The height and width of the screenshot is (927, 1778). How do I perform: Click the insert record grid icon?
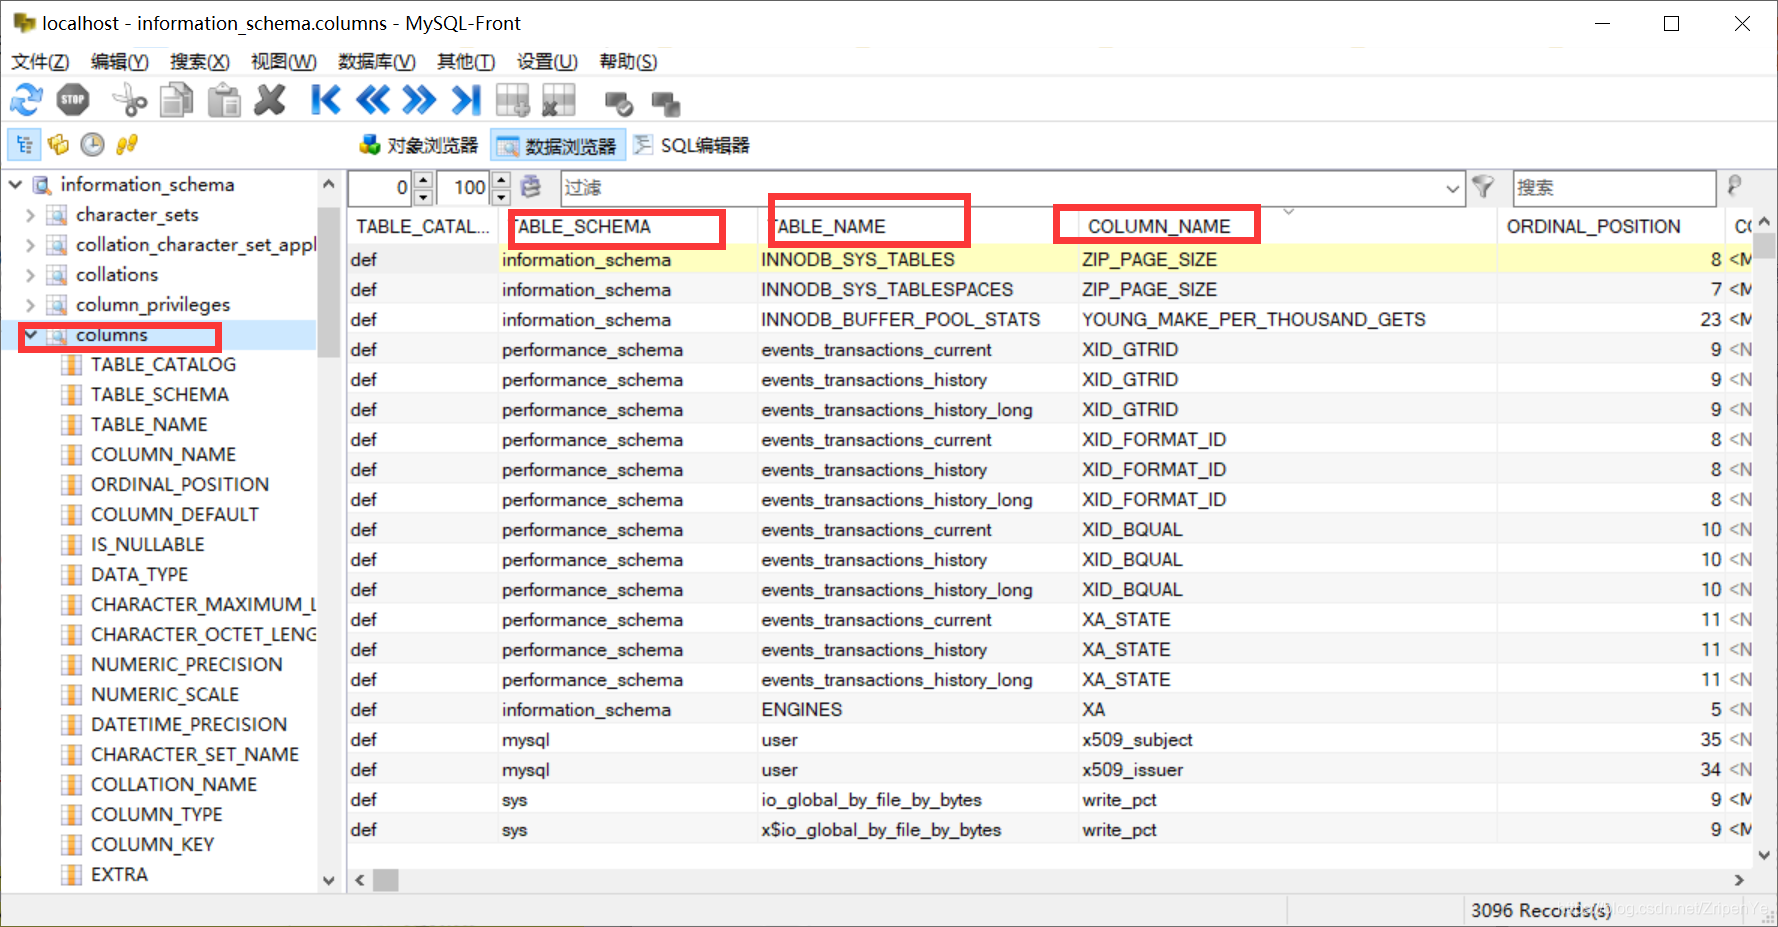pyautogui.click(x=513, y=100)
